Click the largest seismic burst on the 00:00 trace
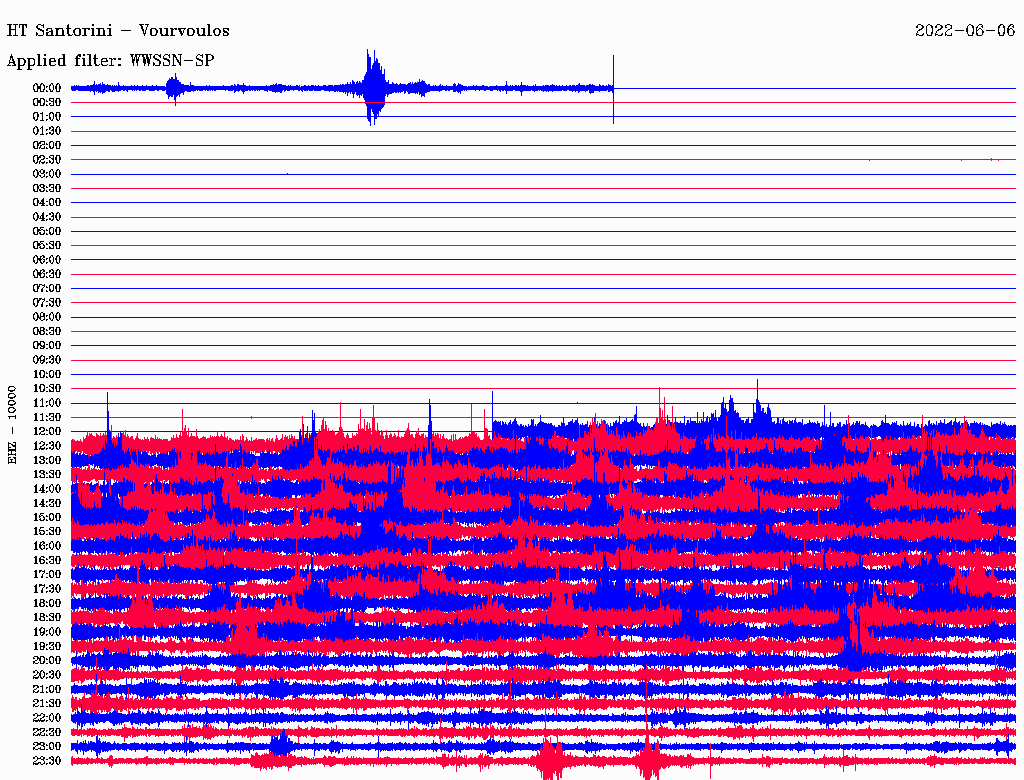The image size is (1024, 780). click(373, 87)
